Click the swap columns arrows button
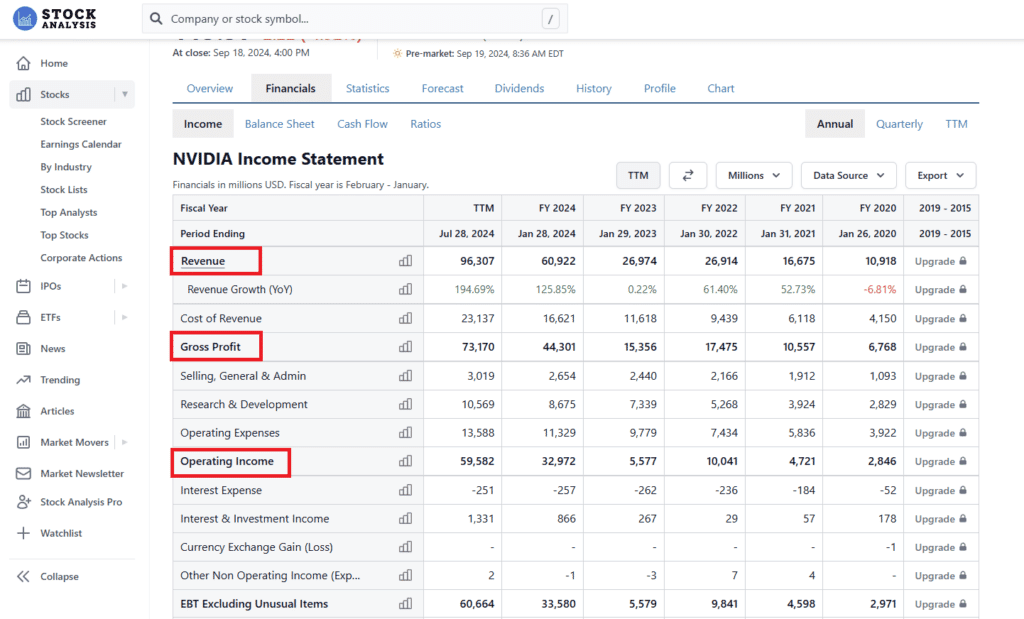This screenshot has width=1024, height=619. (x=688, y=175)
